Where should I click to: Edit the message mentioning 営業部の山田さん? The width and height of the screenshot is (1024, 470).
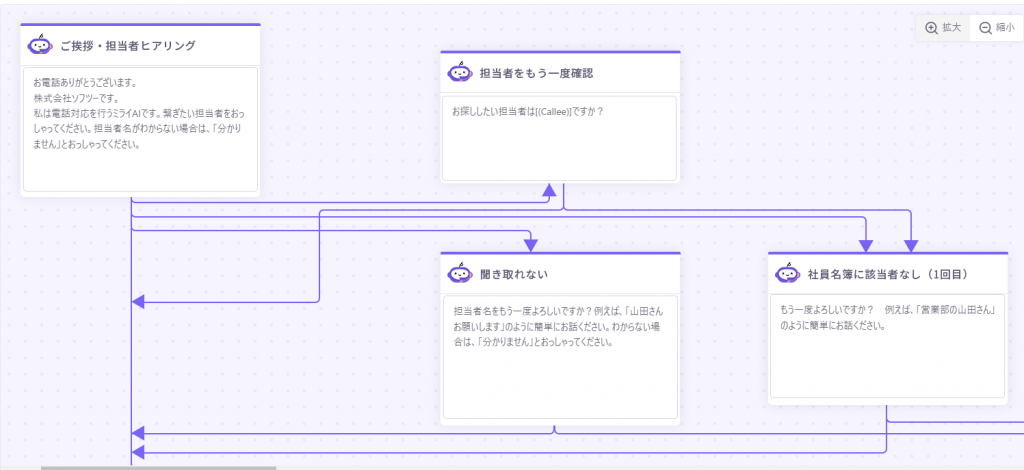coord(888,346)
